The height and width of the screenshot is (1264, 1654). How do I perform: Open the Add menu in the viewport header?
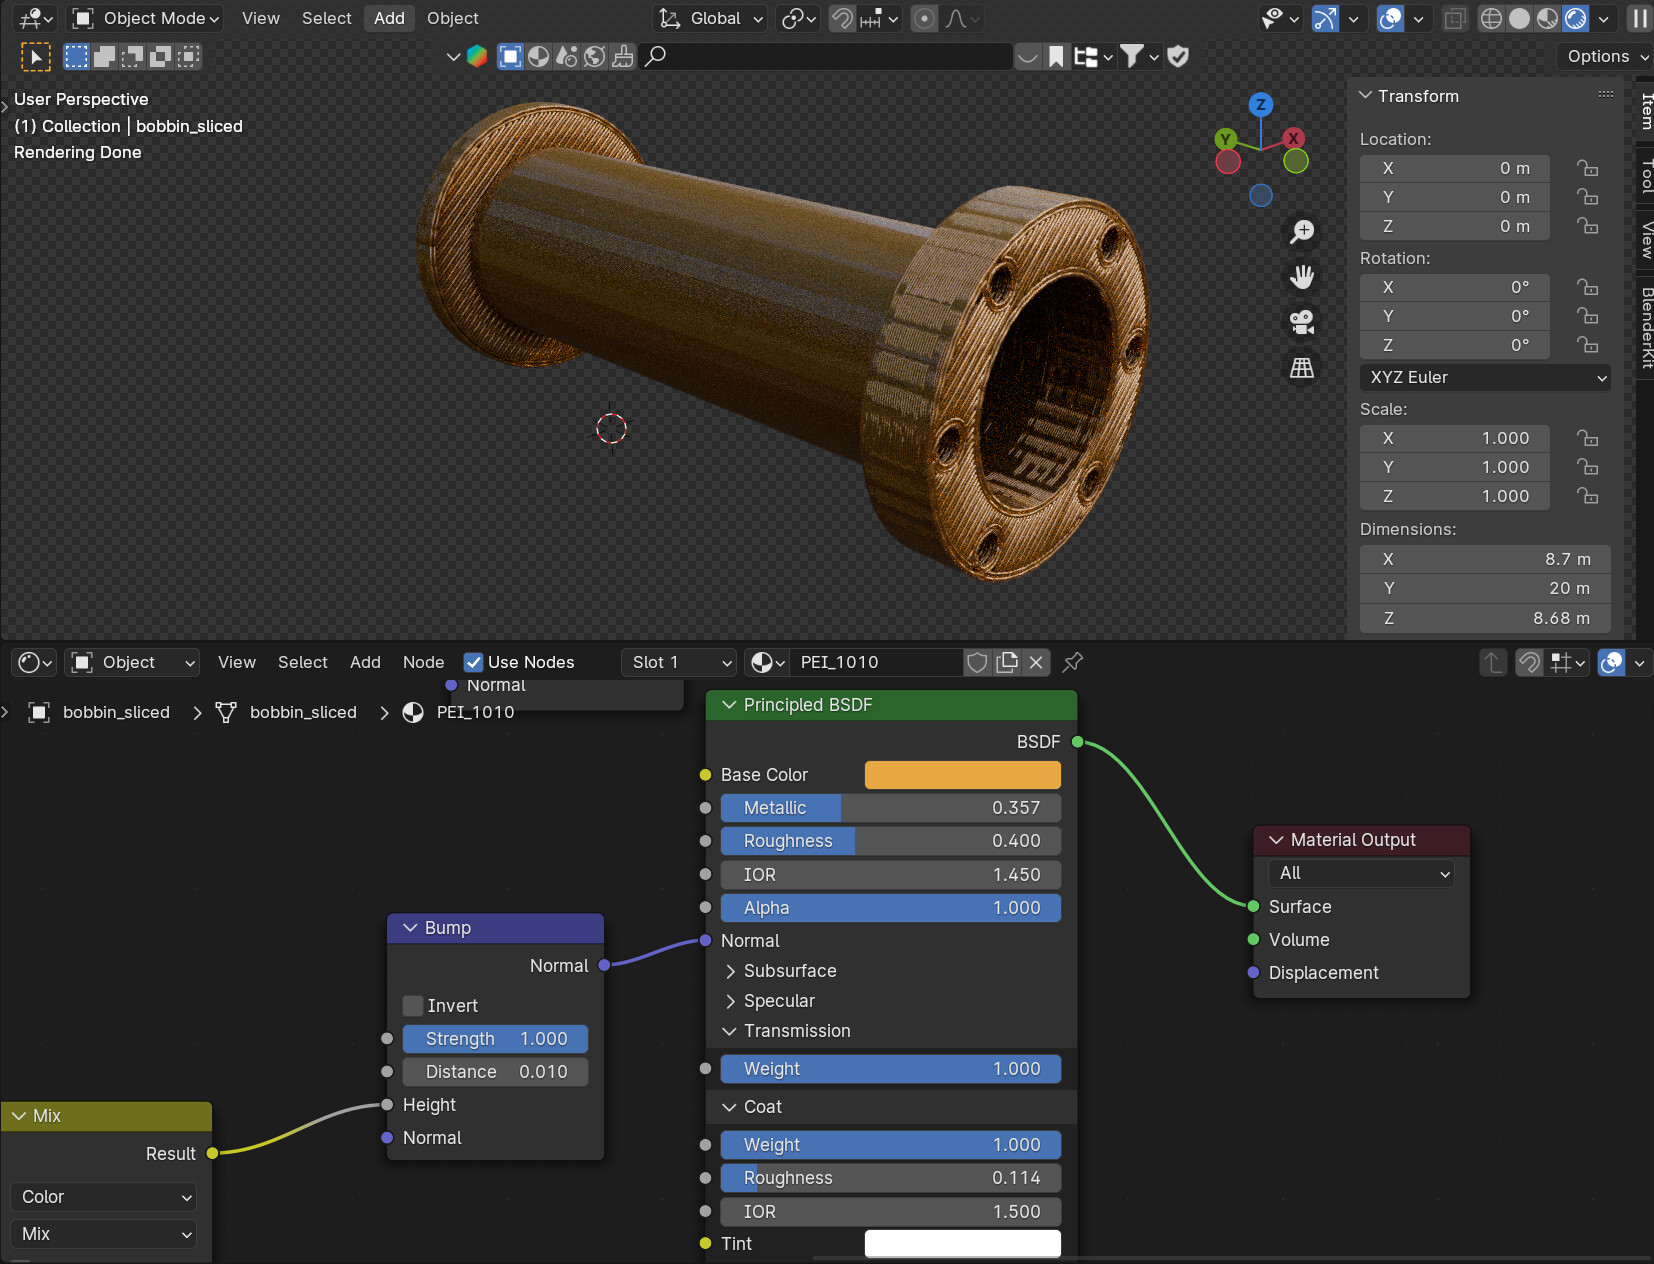pyautogui.click(x=389, y=18)
